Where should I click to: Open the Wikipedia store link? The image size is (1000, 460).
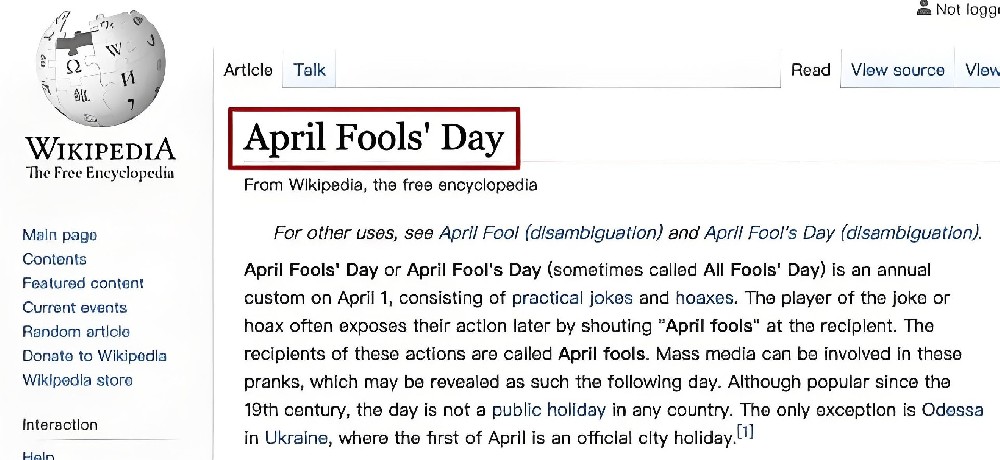(77, 380)
